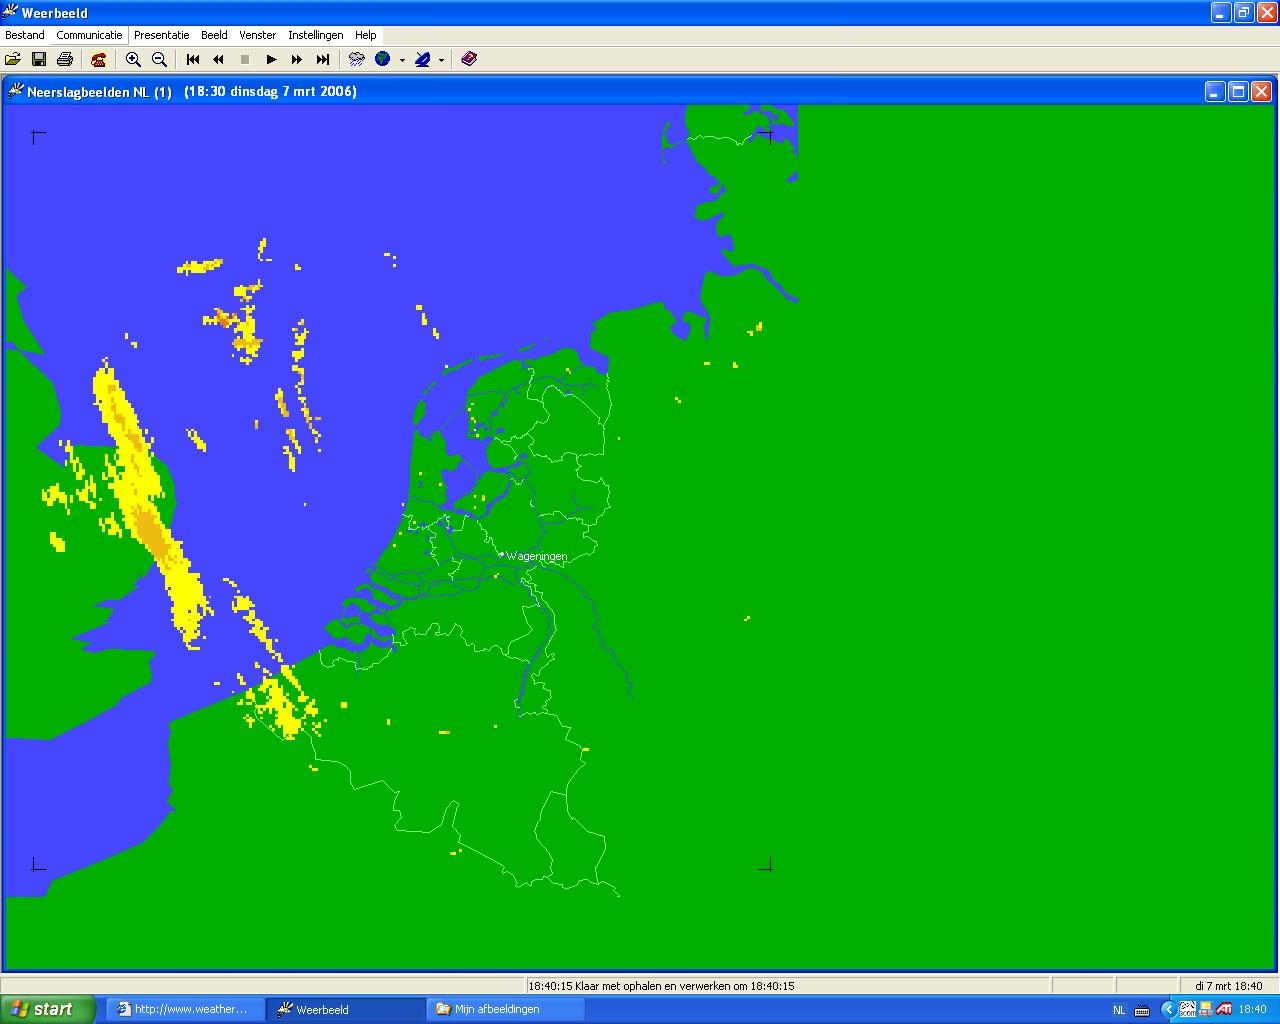Open Mijn afbeeldingen taskbar window
1280x1024 pixels.
click(506, 1009)
